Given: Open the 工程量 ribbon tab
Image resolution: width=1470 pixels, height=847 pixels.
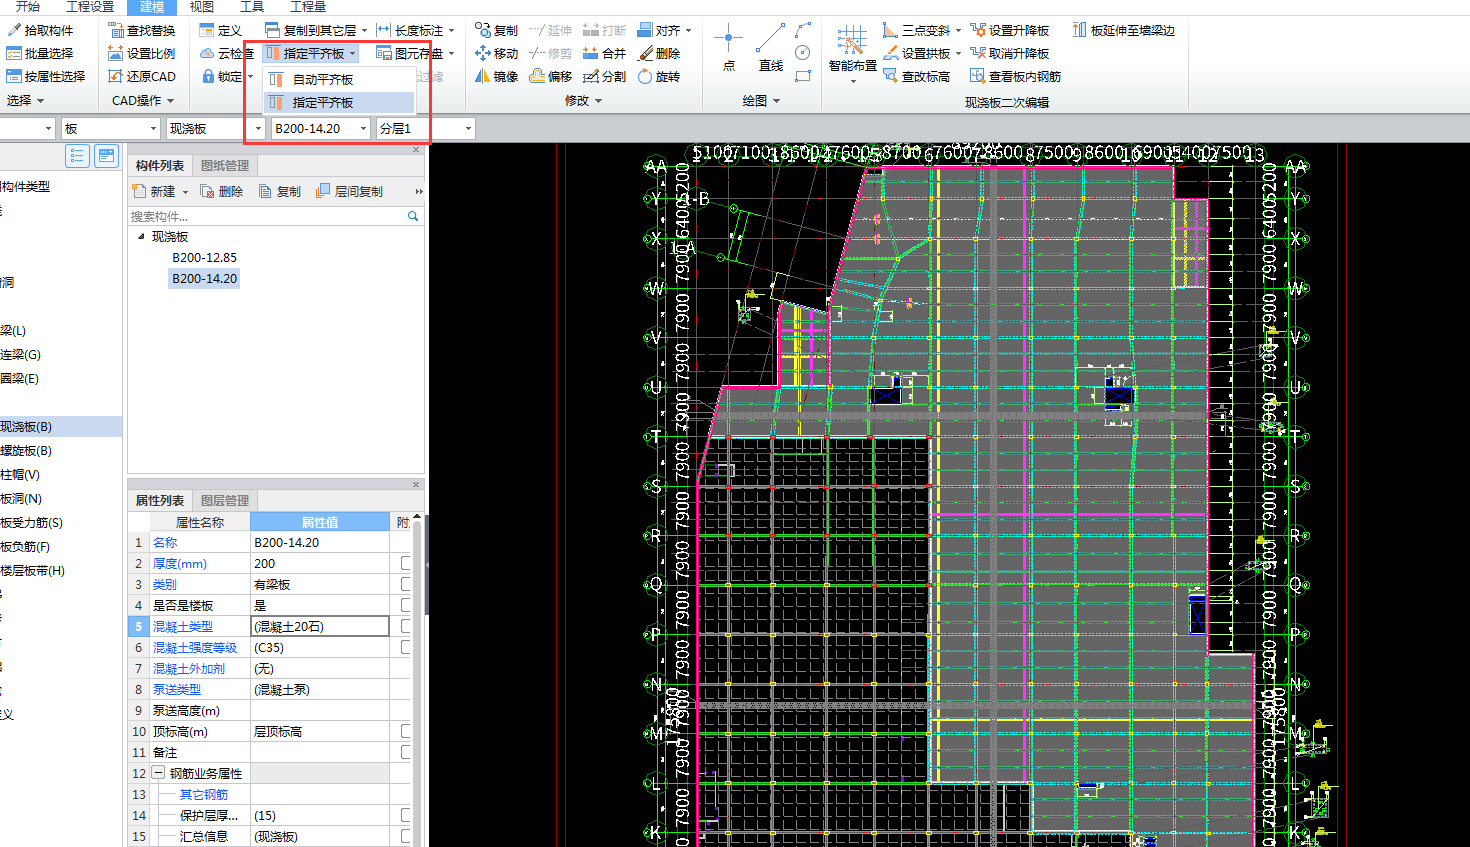Looking at the screenshot, I should click(x=308, y=7).
